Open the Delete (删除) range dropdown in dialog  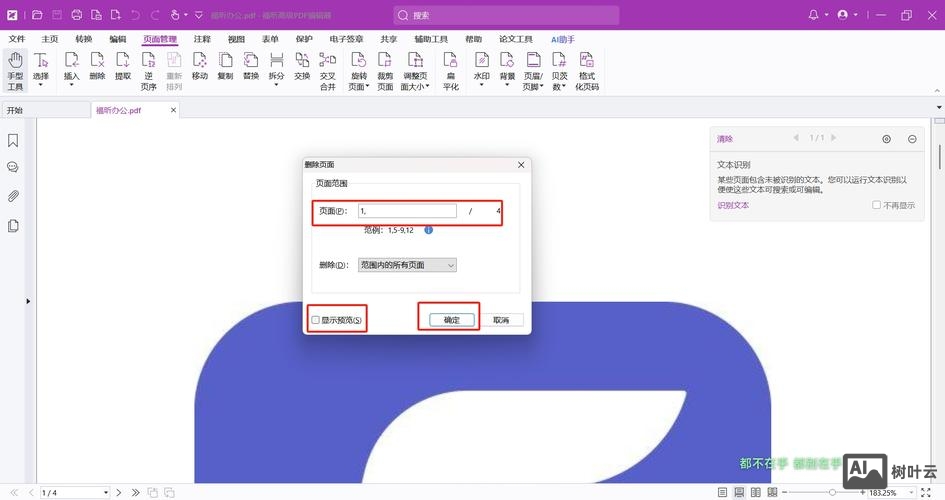click(x=407, y=265)
